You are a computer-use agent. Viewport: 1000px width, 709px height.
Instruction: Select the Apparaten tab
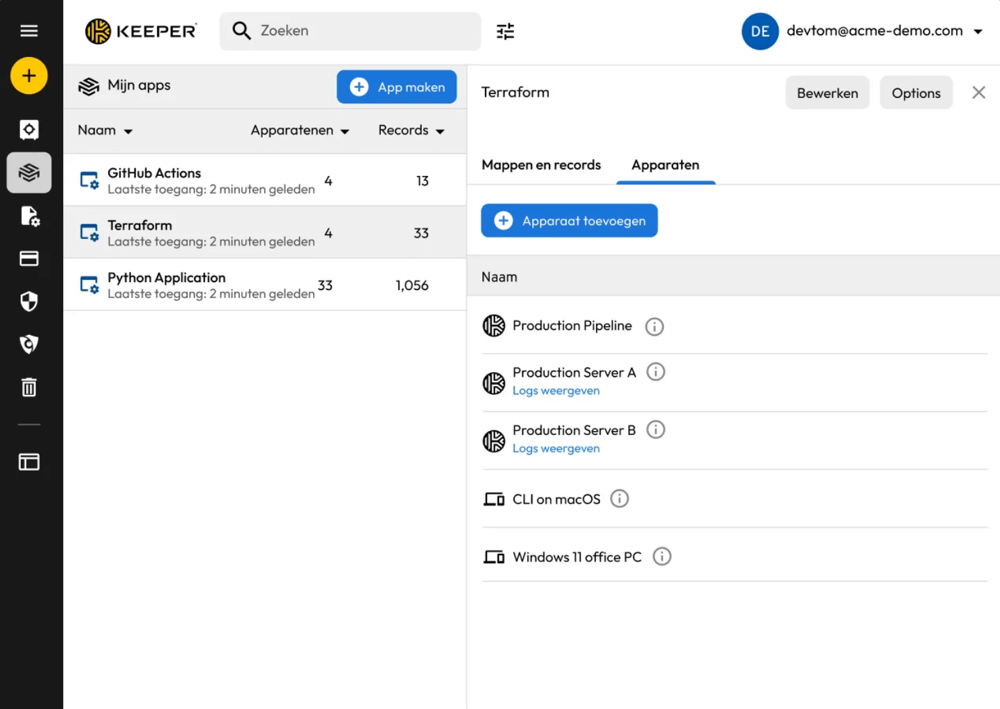coord(665,165)
